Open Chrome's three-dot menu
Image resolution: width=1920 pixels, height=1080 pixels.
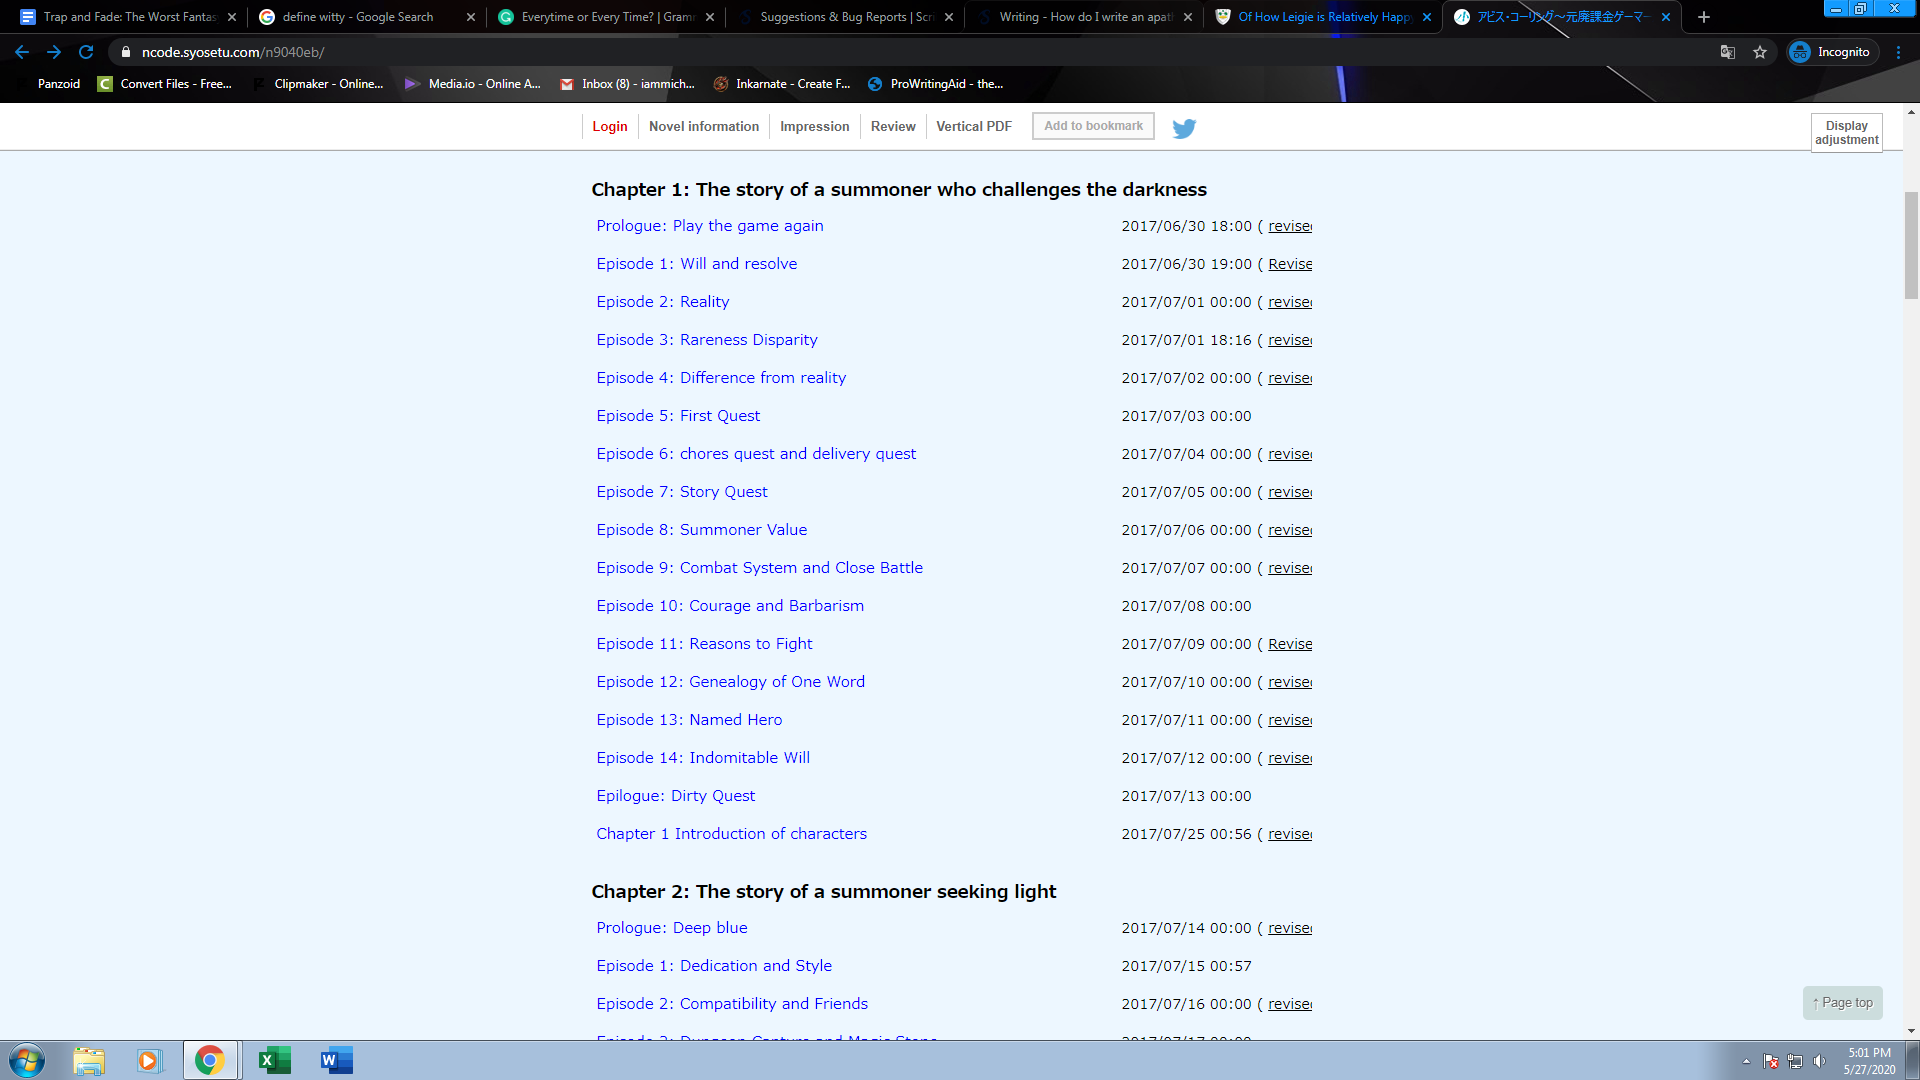[x=1898, y=52]
